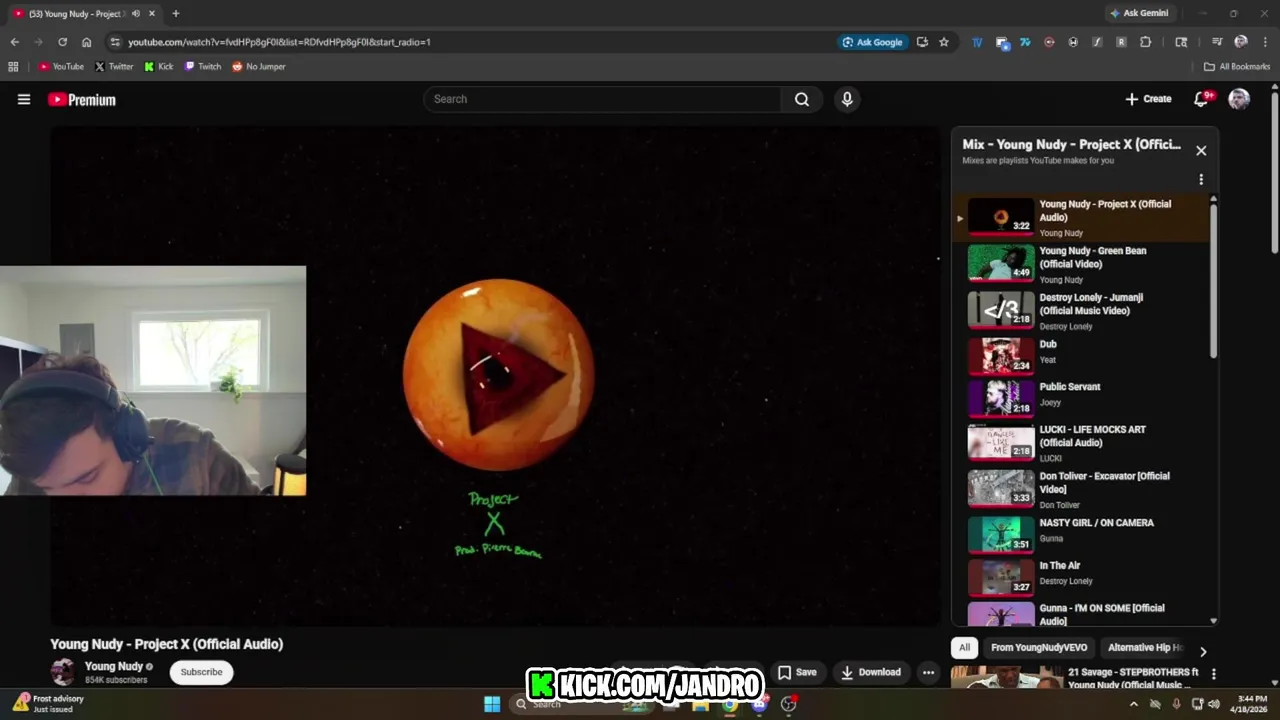Open YouTube account avatar menu
This screenshot has height=720, width=1280.
[1239, 99]
